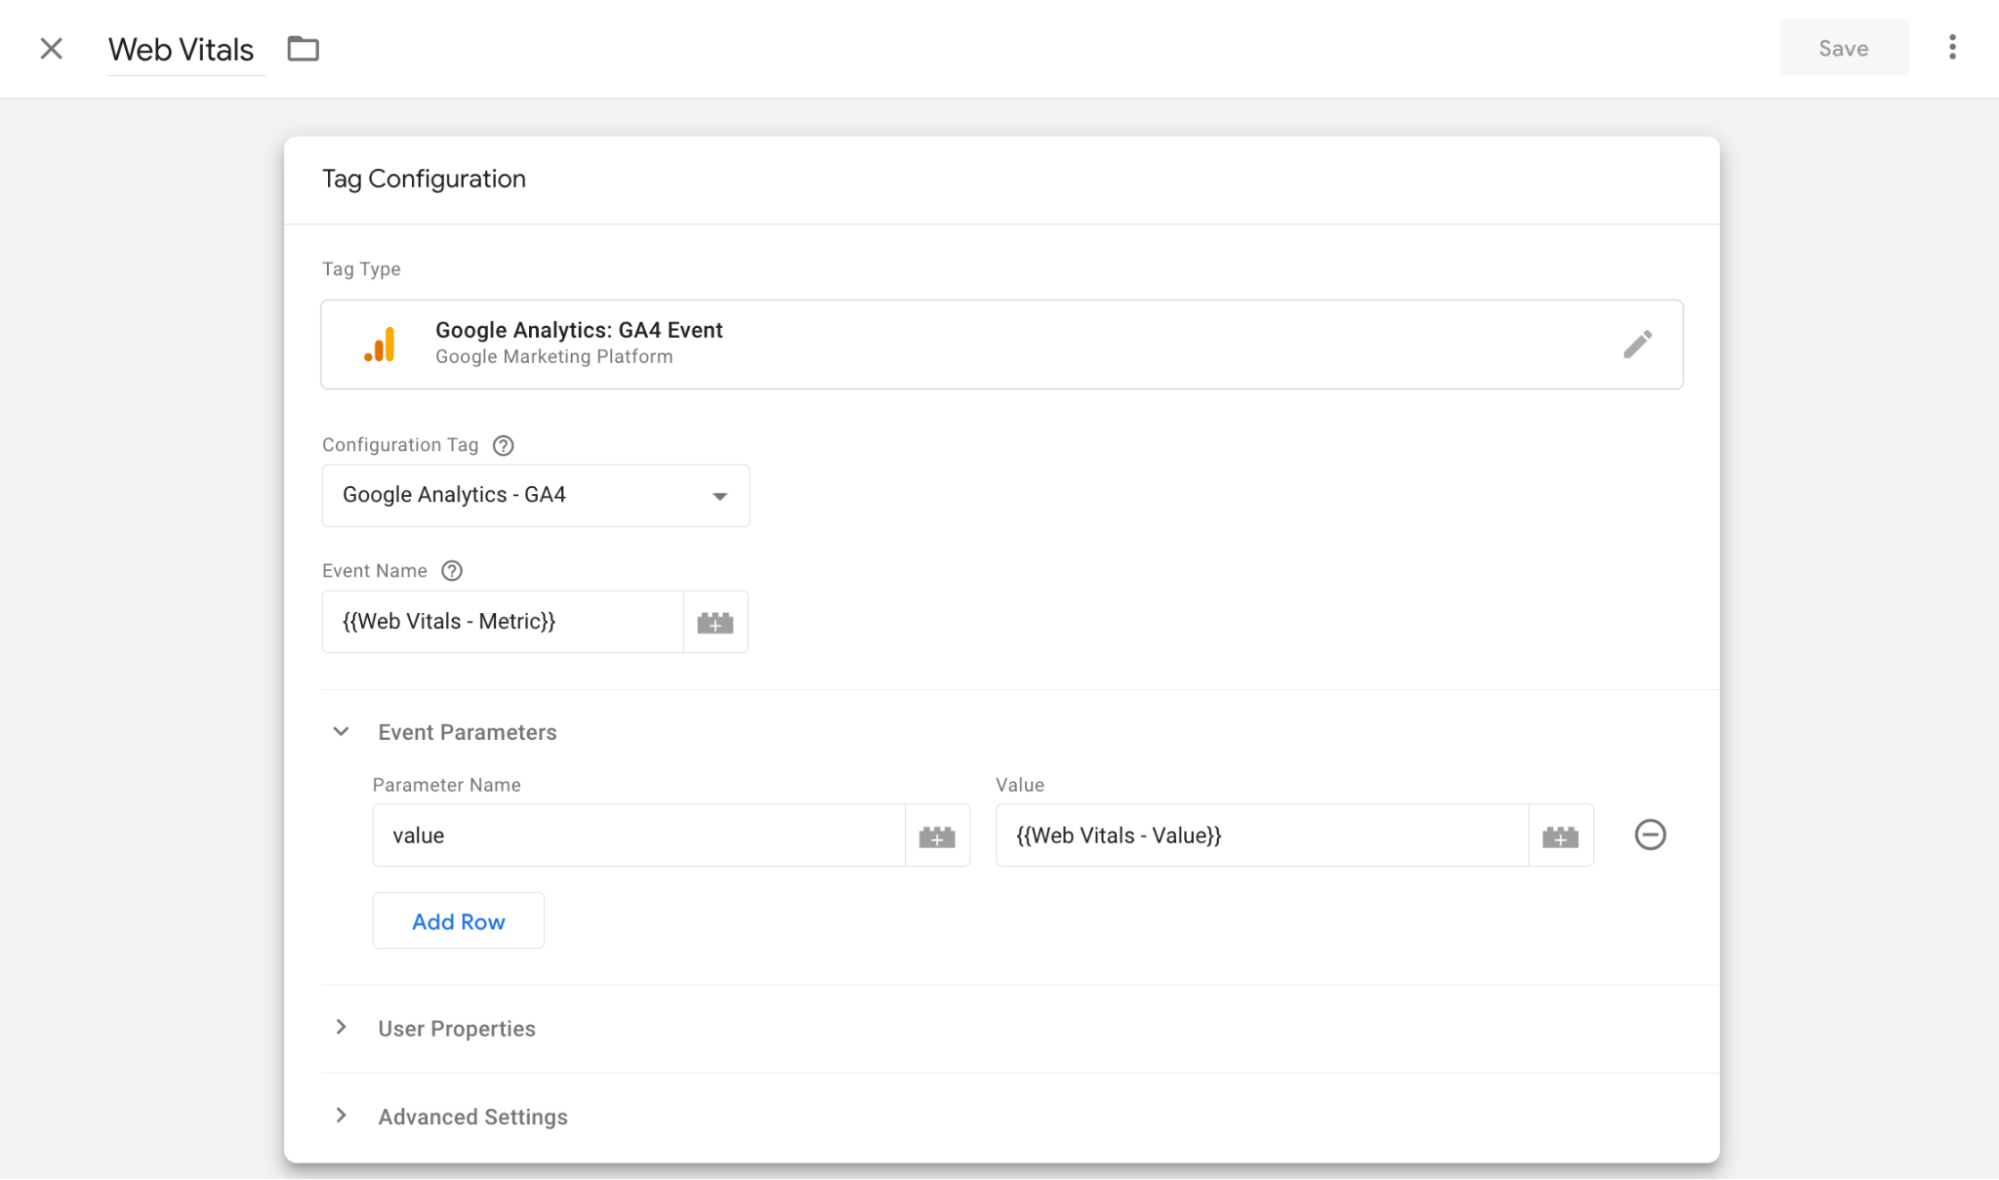Expand the Advanced Settings section
1999x1180 pixels.
[341, 1116]
